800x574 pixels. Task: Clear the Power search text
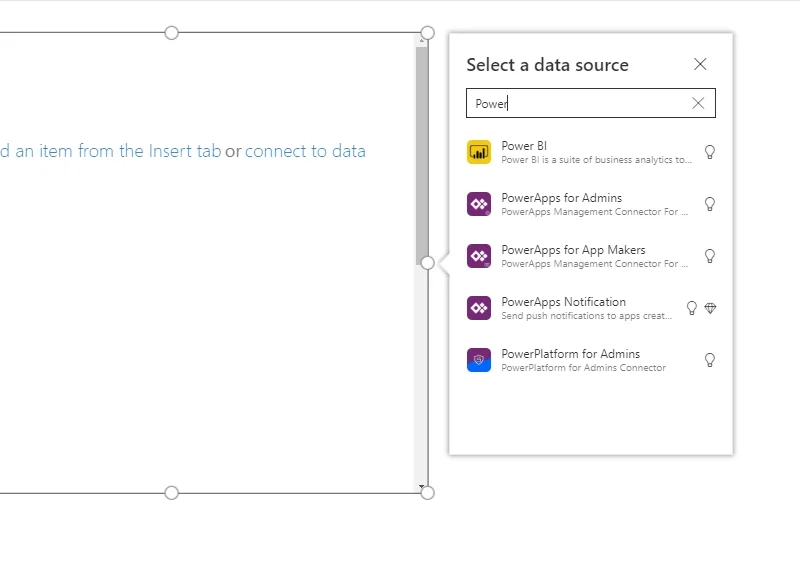point(698,103)
